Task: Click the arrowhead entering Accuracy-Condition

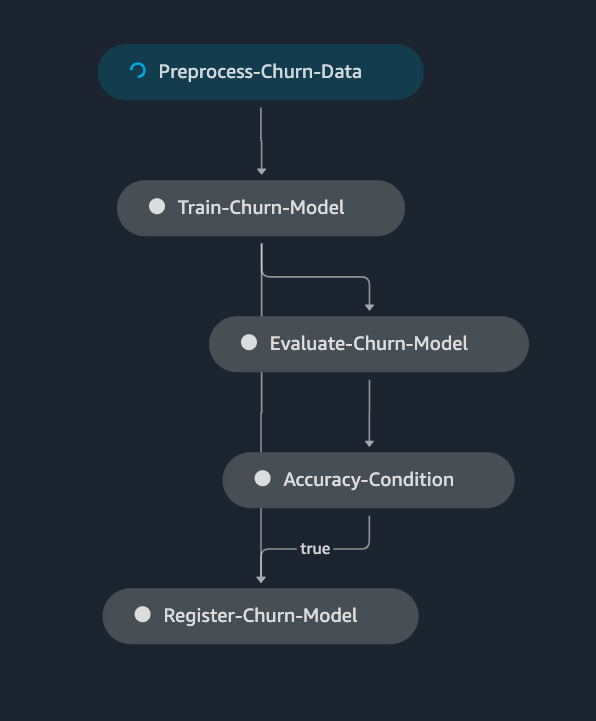Action: click(369, 443)
